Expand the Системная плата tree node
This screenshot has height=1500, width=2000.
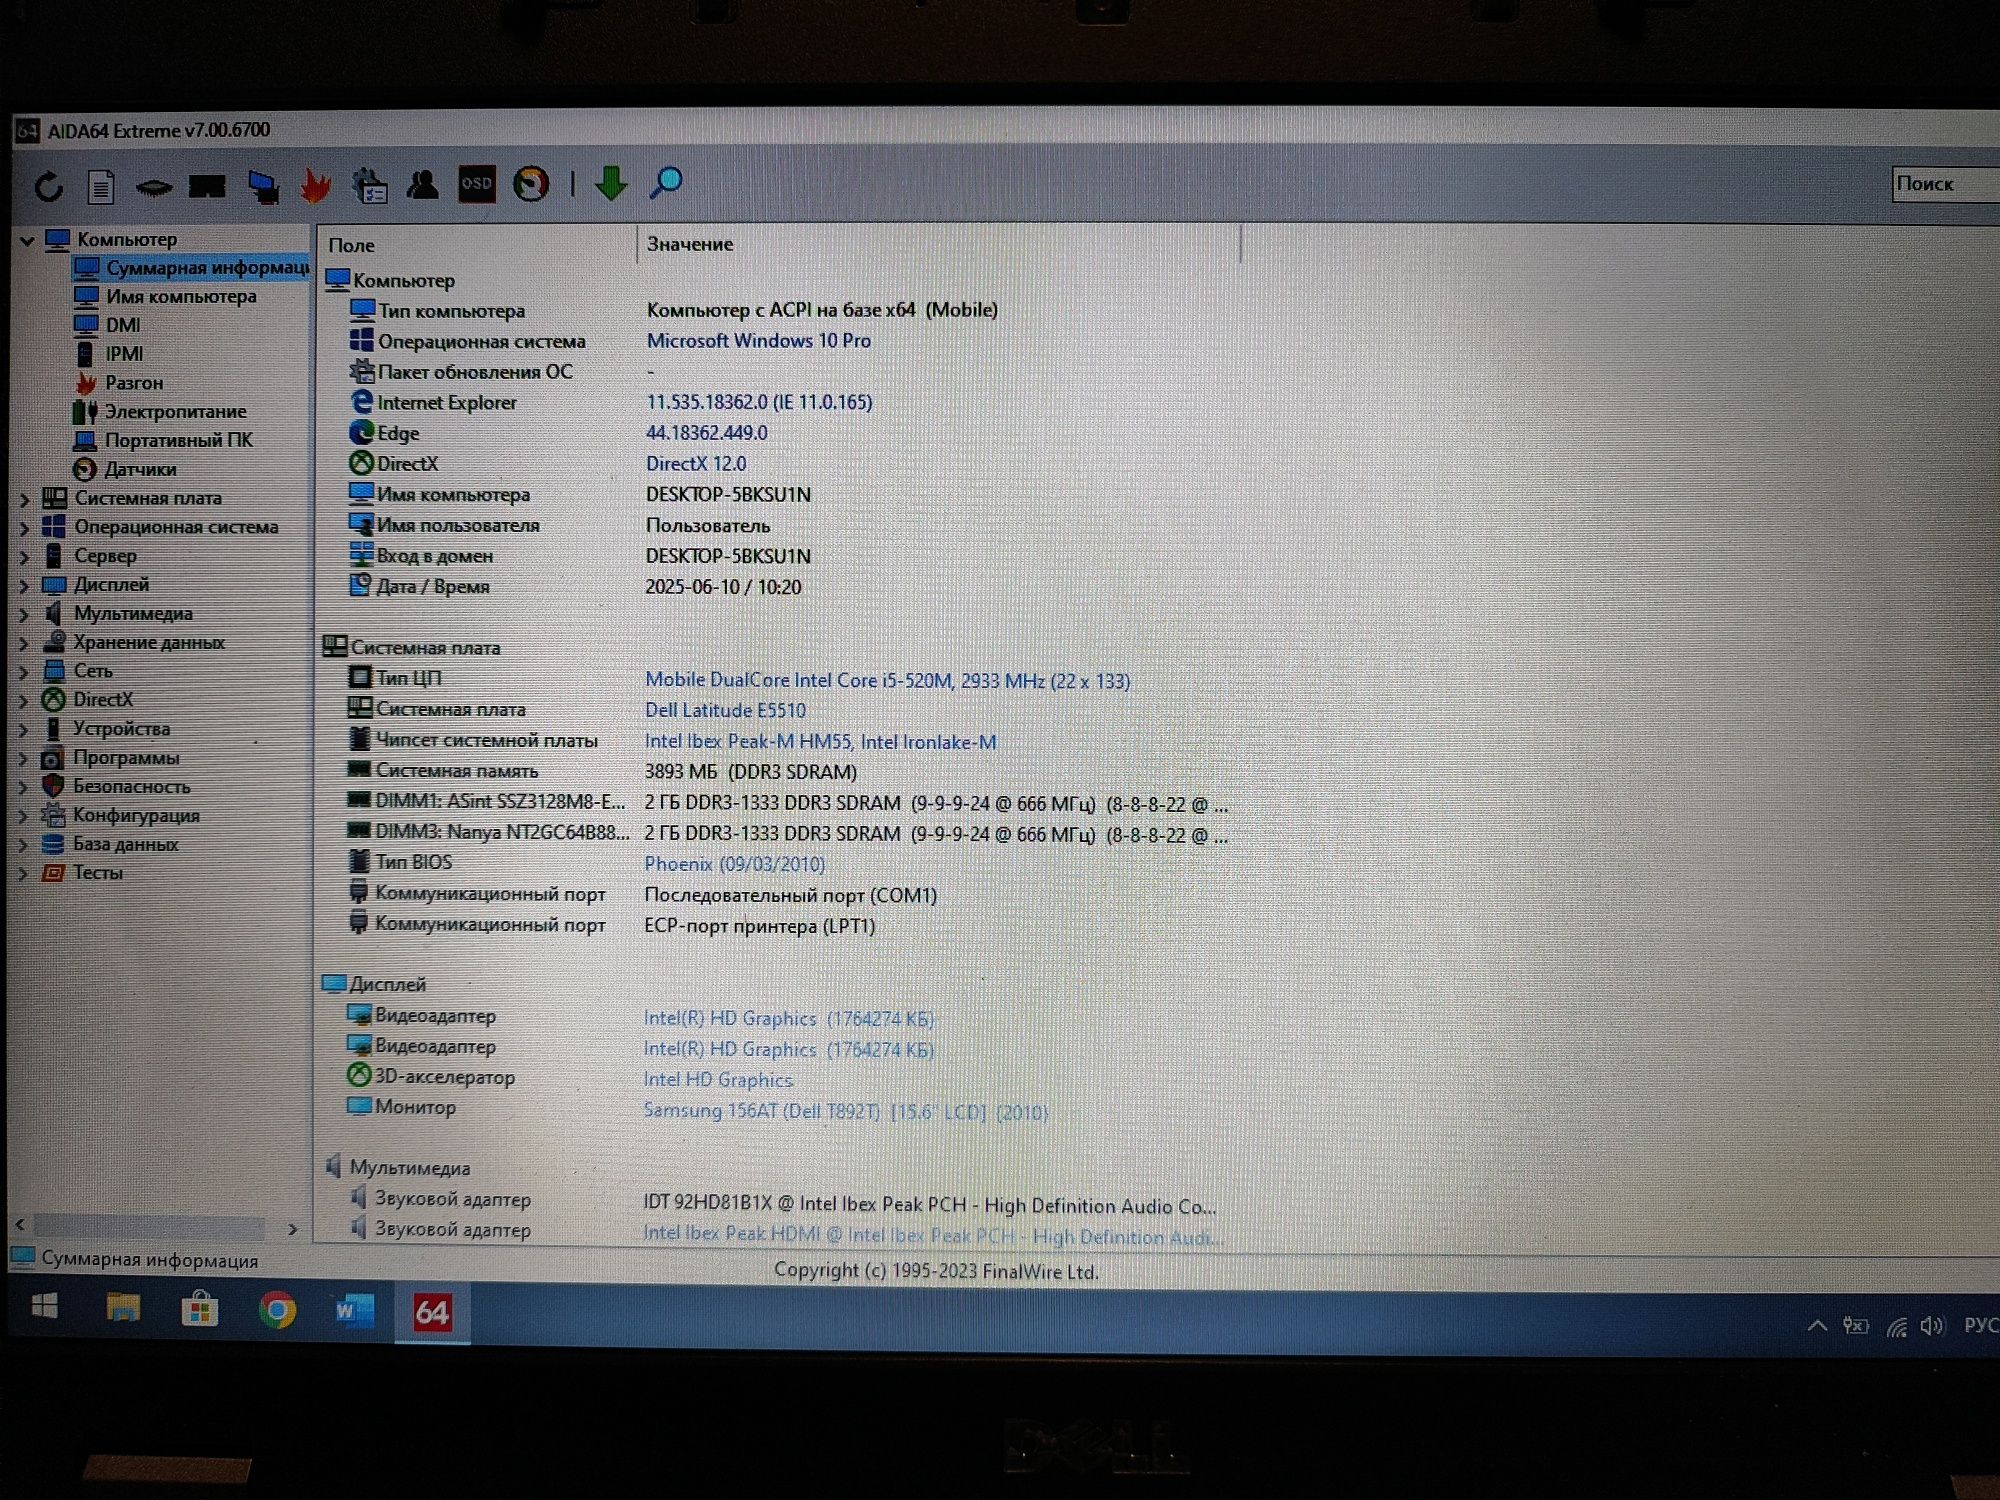[x=25, y=499]
